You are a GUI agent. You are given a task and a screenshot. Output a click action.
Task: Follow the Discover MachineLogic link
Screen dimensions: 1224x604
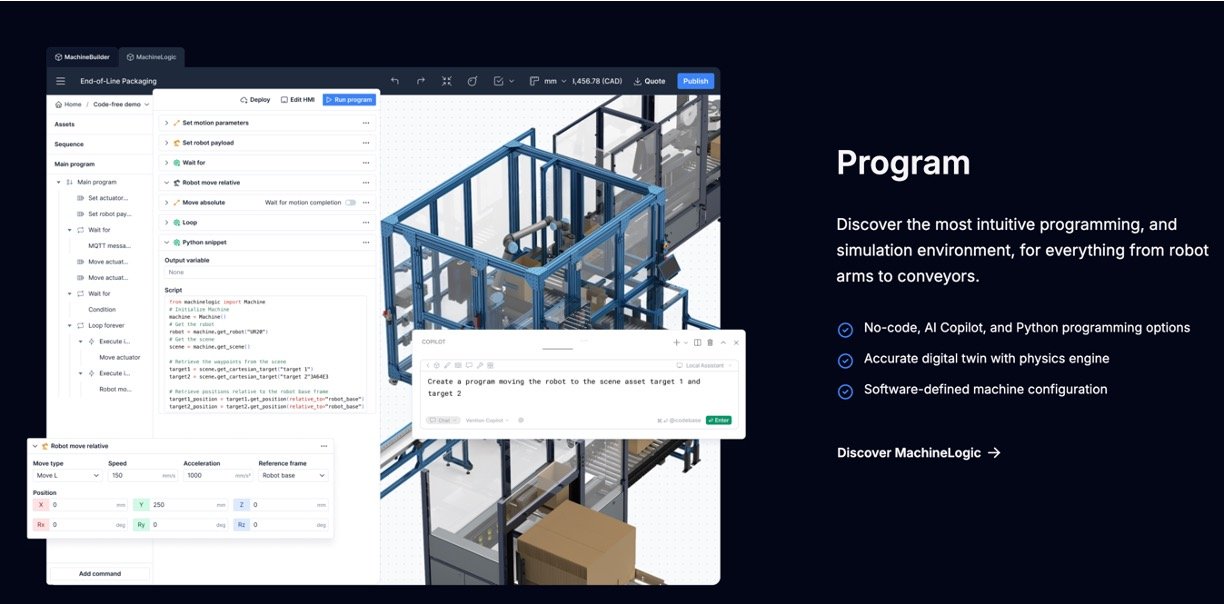(918, 453)
